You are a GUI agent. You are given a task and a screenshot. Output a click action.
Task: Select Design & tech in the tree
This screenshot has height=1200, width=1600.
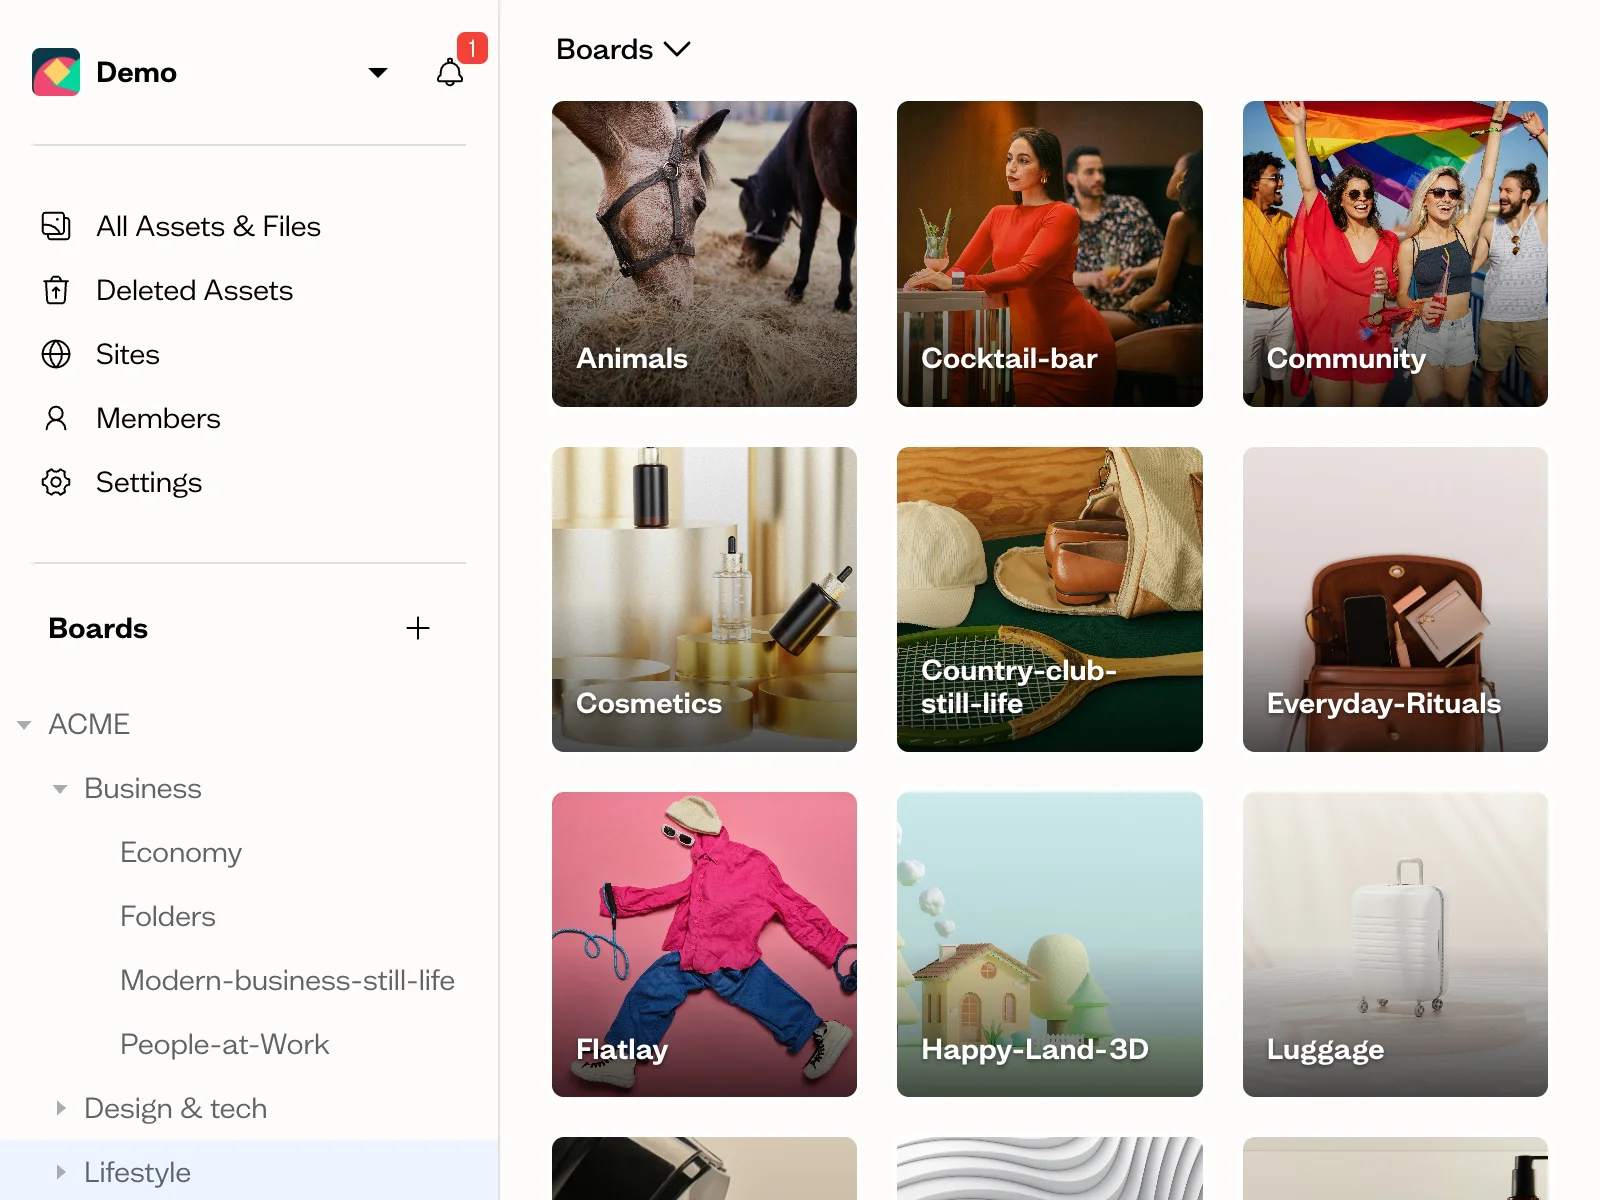(x=175, y=1108)
